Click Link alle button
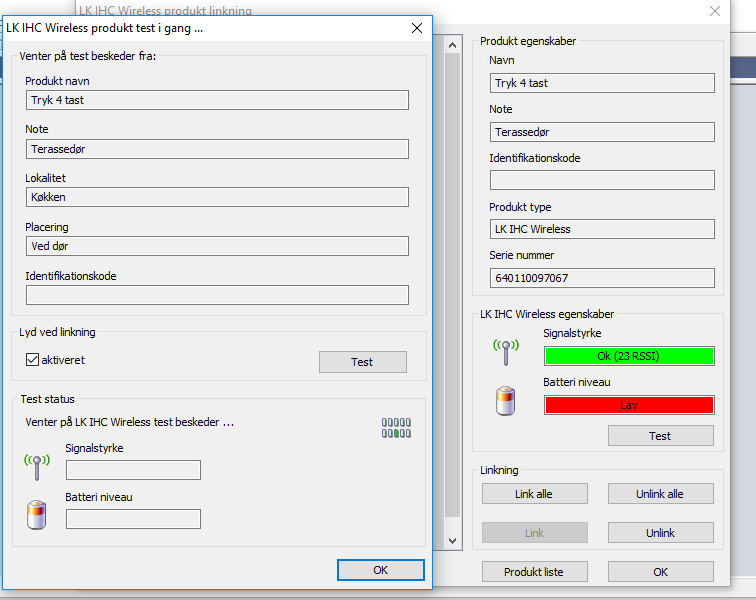 click(535, 493)
